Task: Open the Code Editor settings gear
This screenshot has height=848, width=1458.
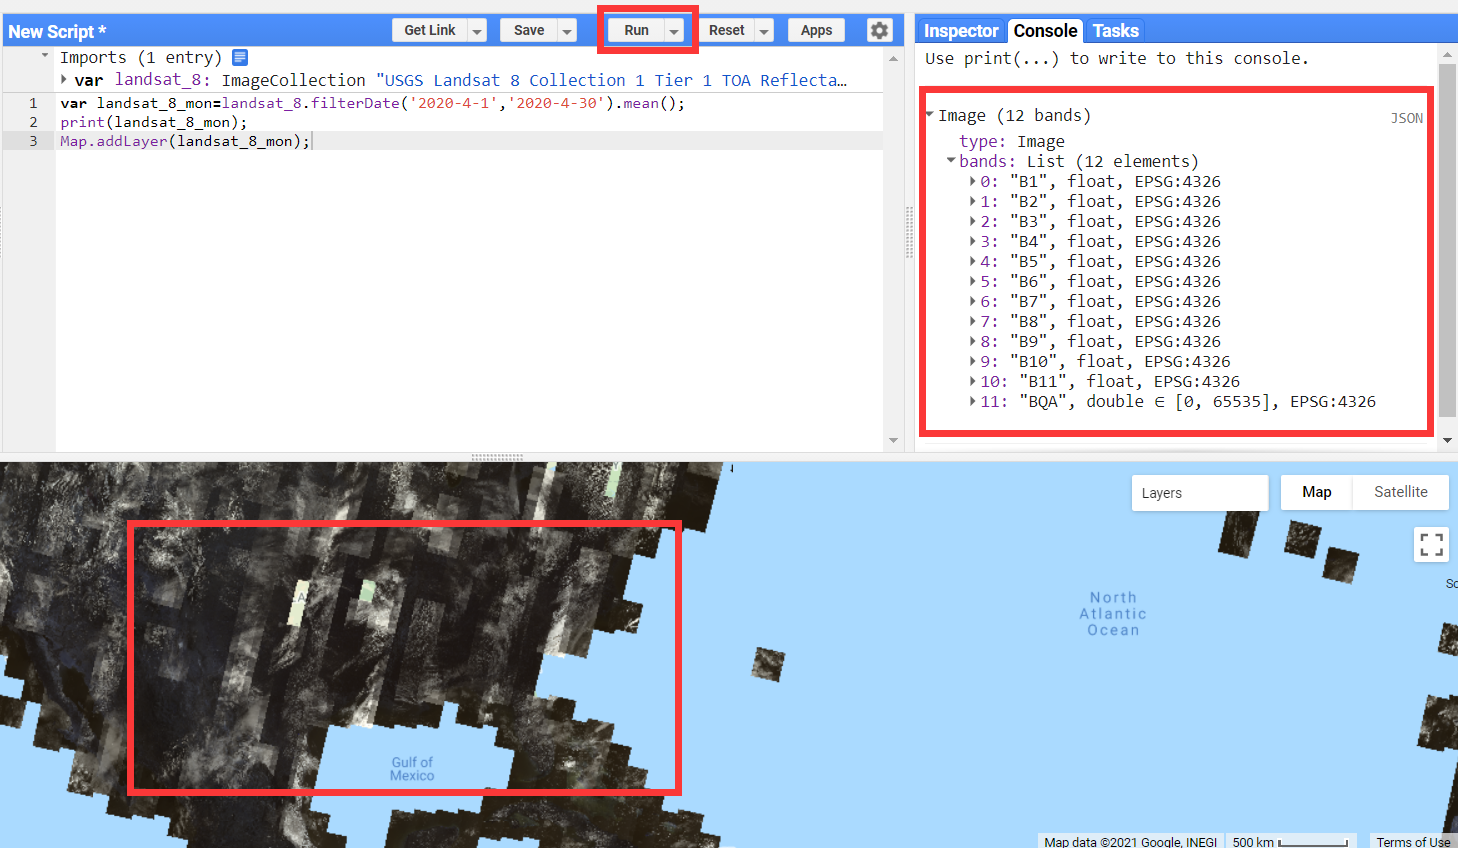Action: (x=879, y=30)
